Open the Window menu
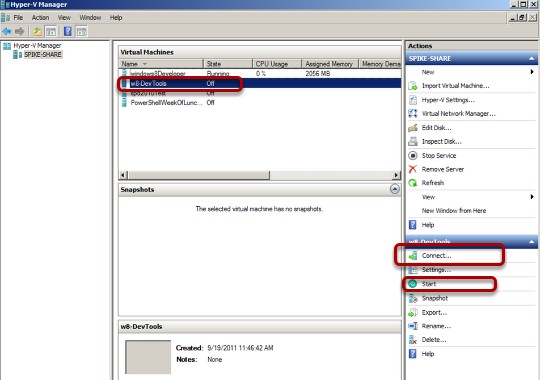Image resolution: width=540 pixels, height=380 pixels. coord(90,18)
